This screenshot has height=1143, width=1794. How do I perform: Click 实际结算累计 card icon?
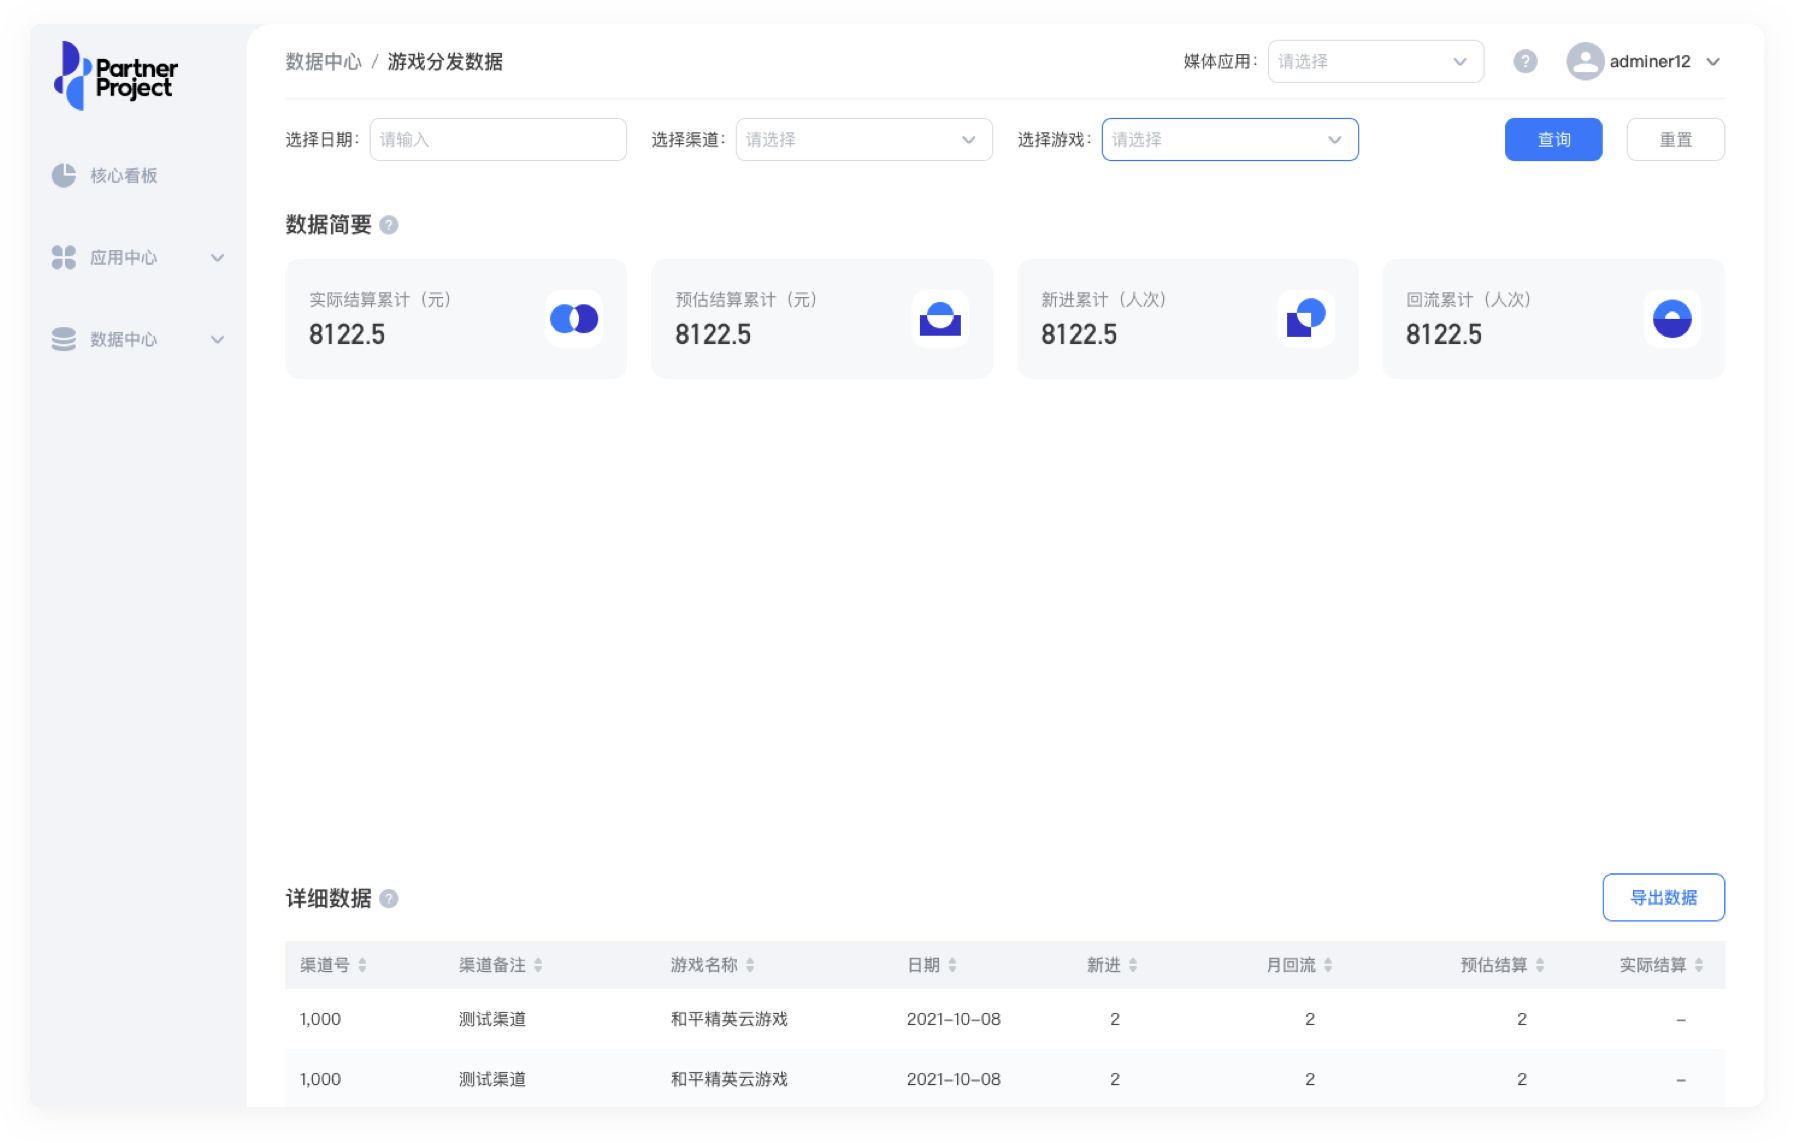(x=574, y=319)
